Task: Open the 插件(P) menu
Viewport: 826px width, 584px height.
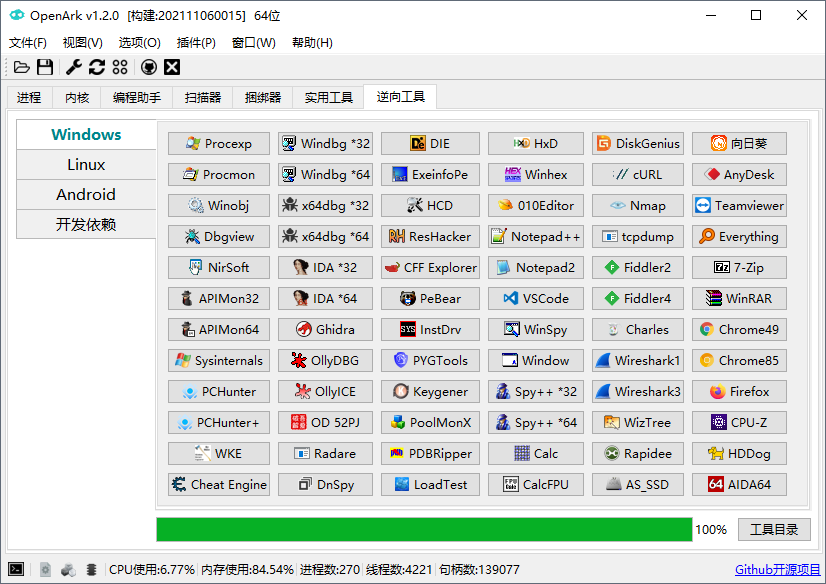Action: [196, 43]
